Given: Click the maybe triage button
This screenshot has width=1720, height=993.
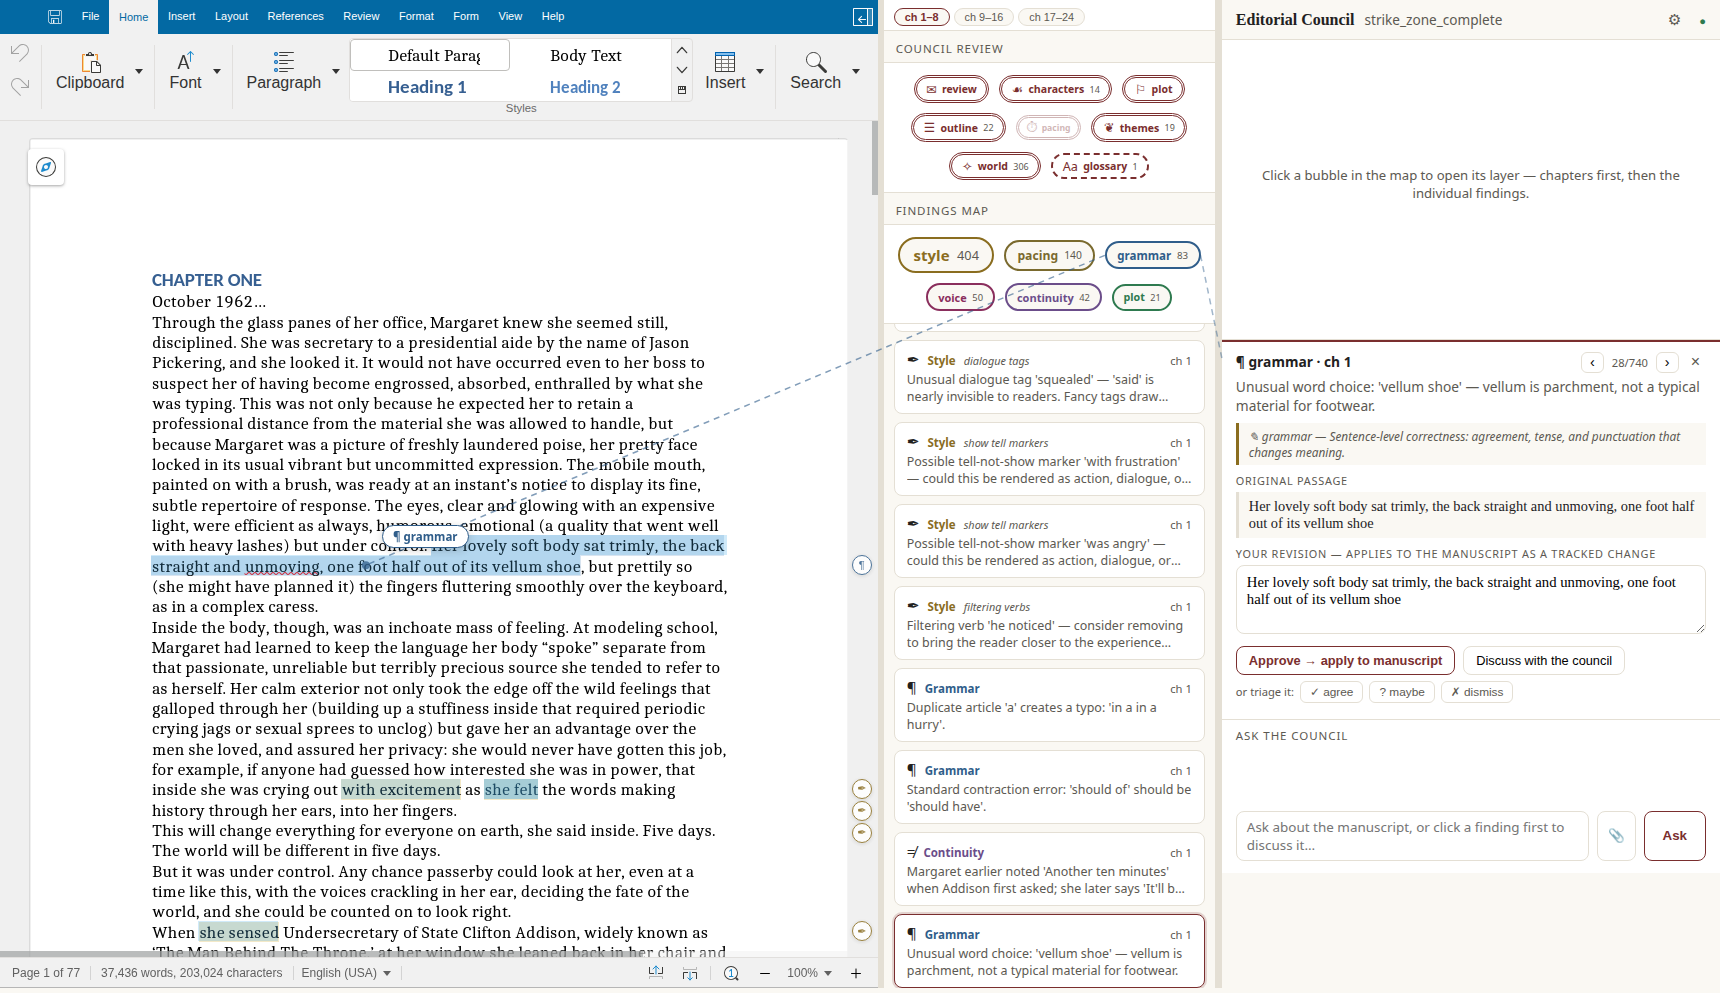Looking at the screenshot, I should pyautogui.click(x=1402, y=692).
